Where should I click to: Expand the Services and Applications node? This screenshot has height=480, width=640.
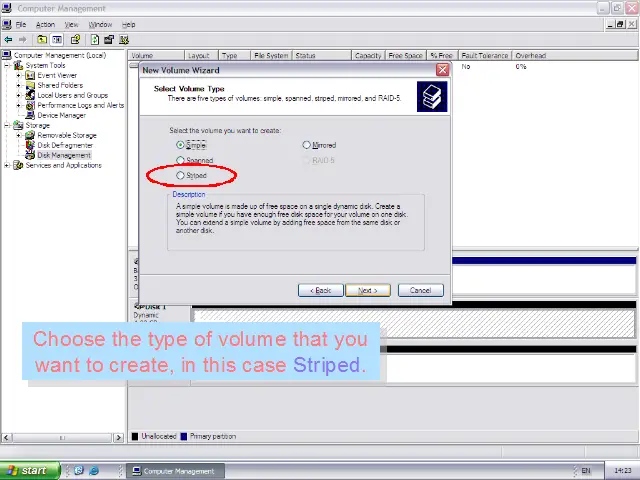[x=7, y=165]
